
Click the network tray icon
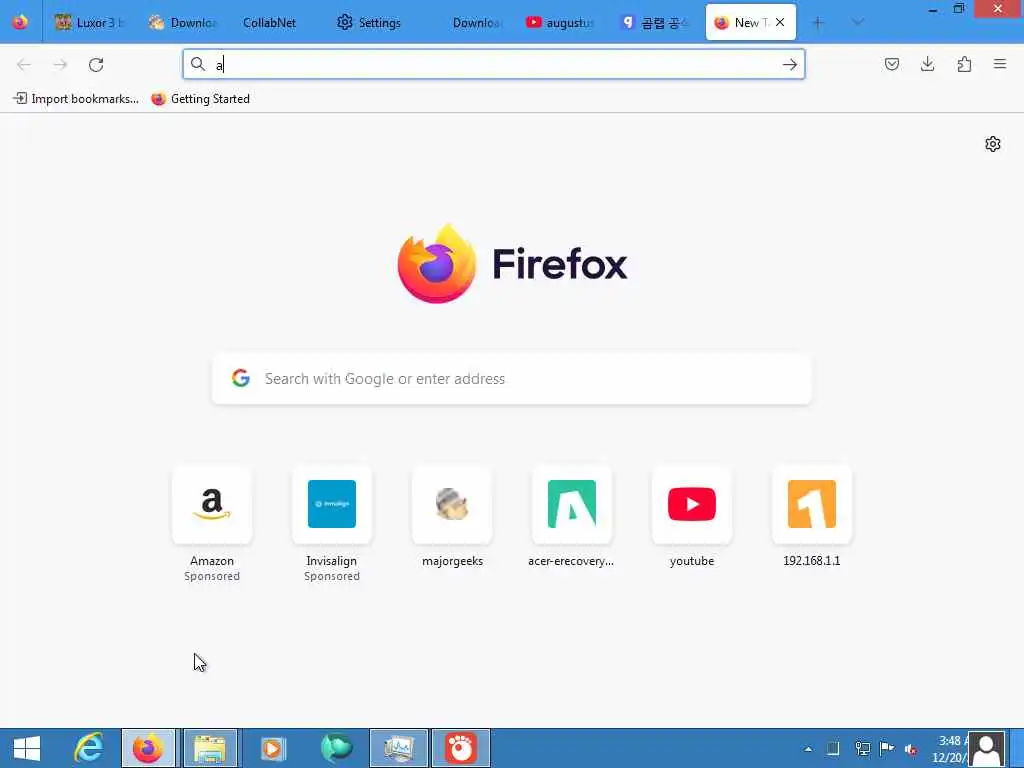point(862,749)
